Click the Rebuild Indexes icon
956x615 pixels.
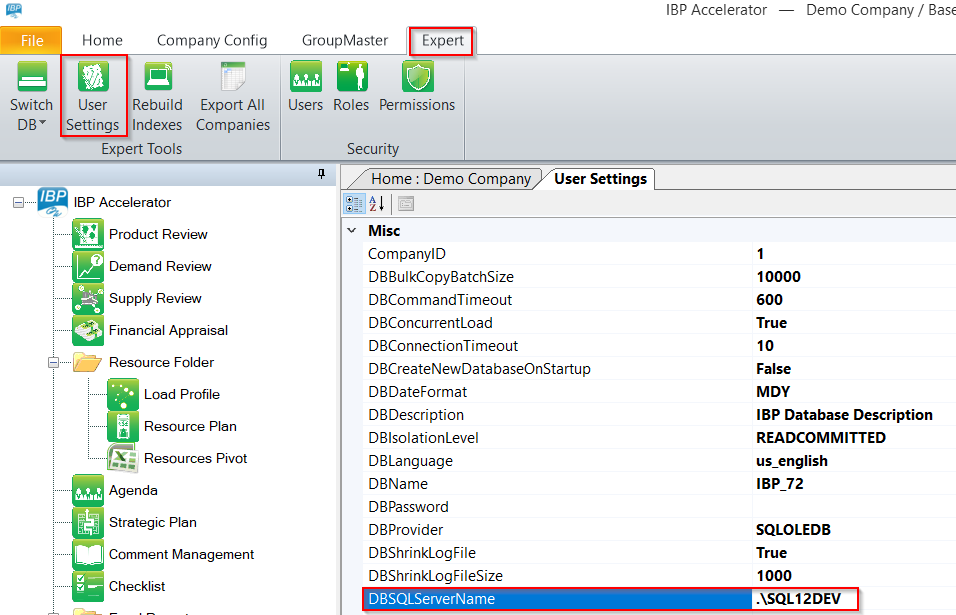click(x=158, y=77)
